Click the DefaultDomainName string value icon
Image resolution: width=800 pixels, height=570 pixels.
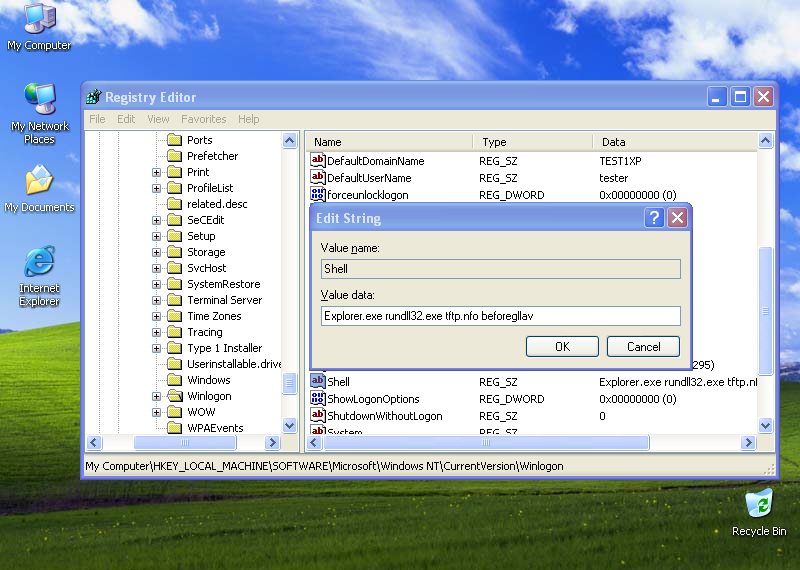click(x=317, y=160)
